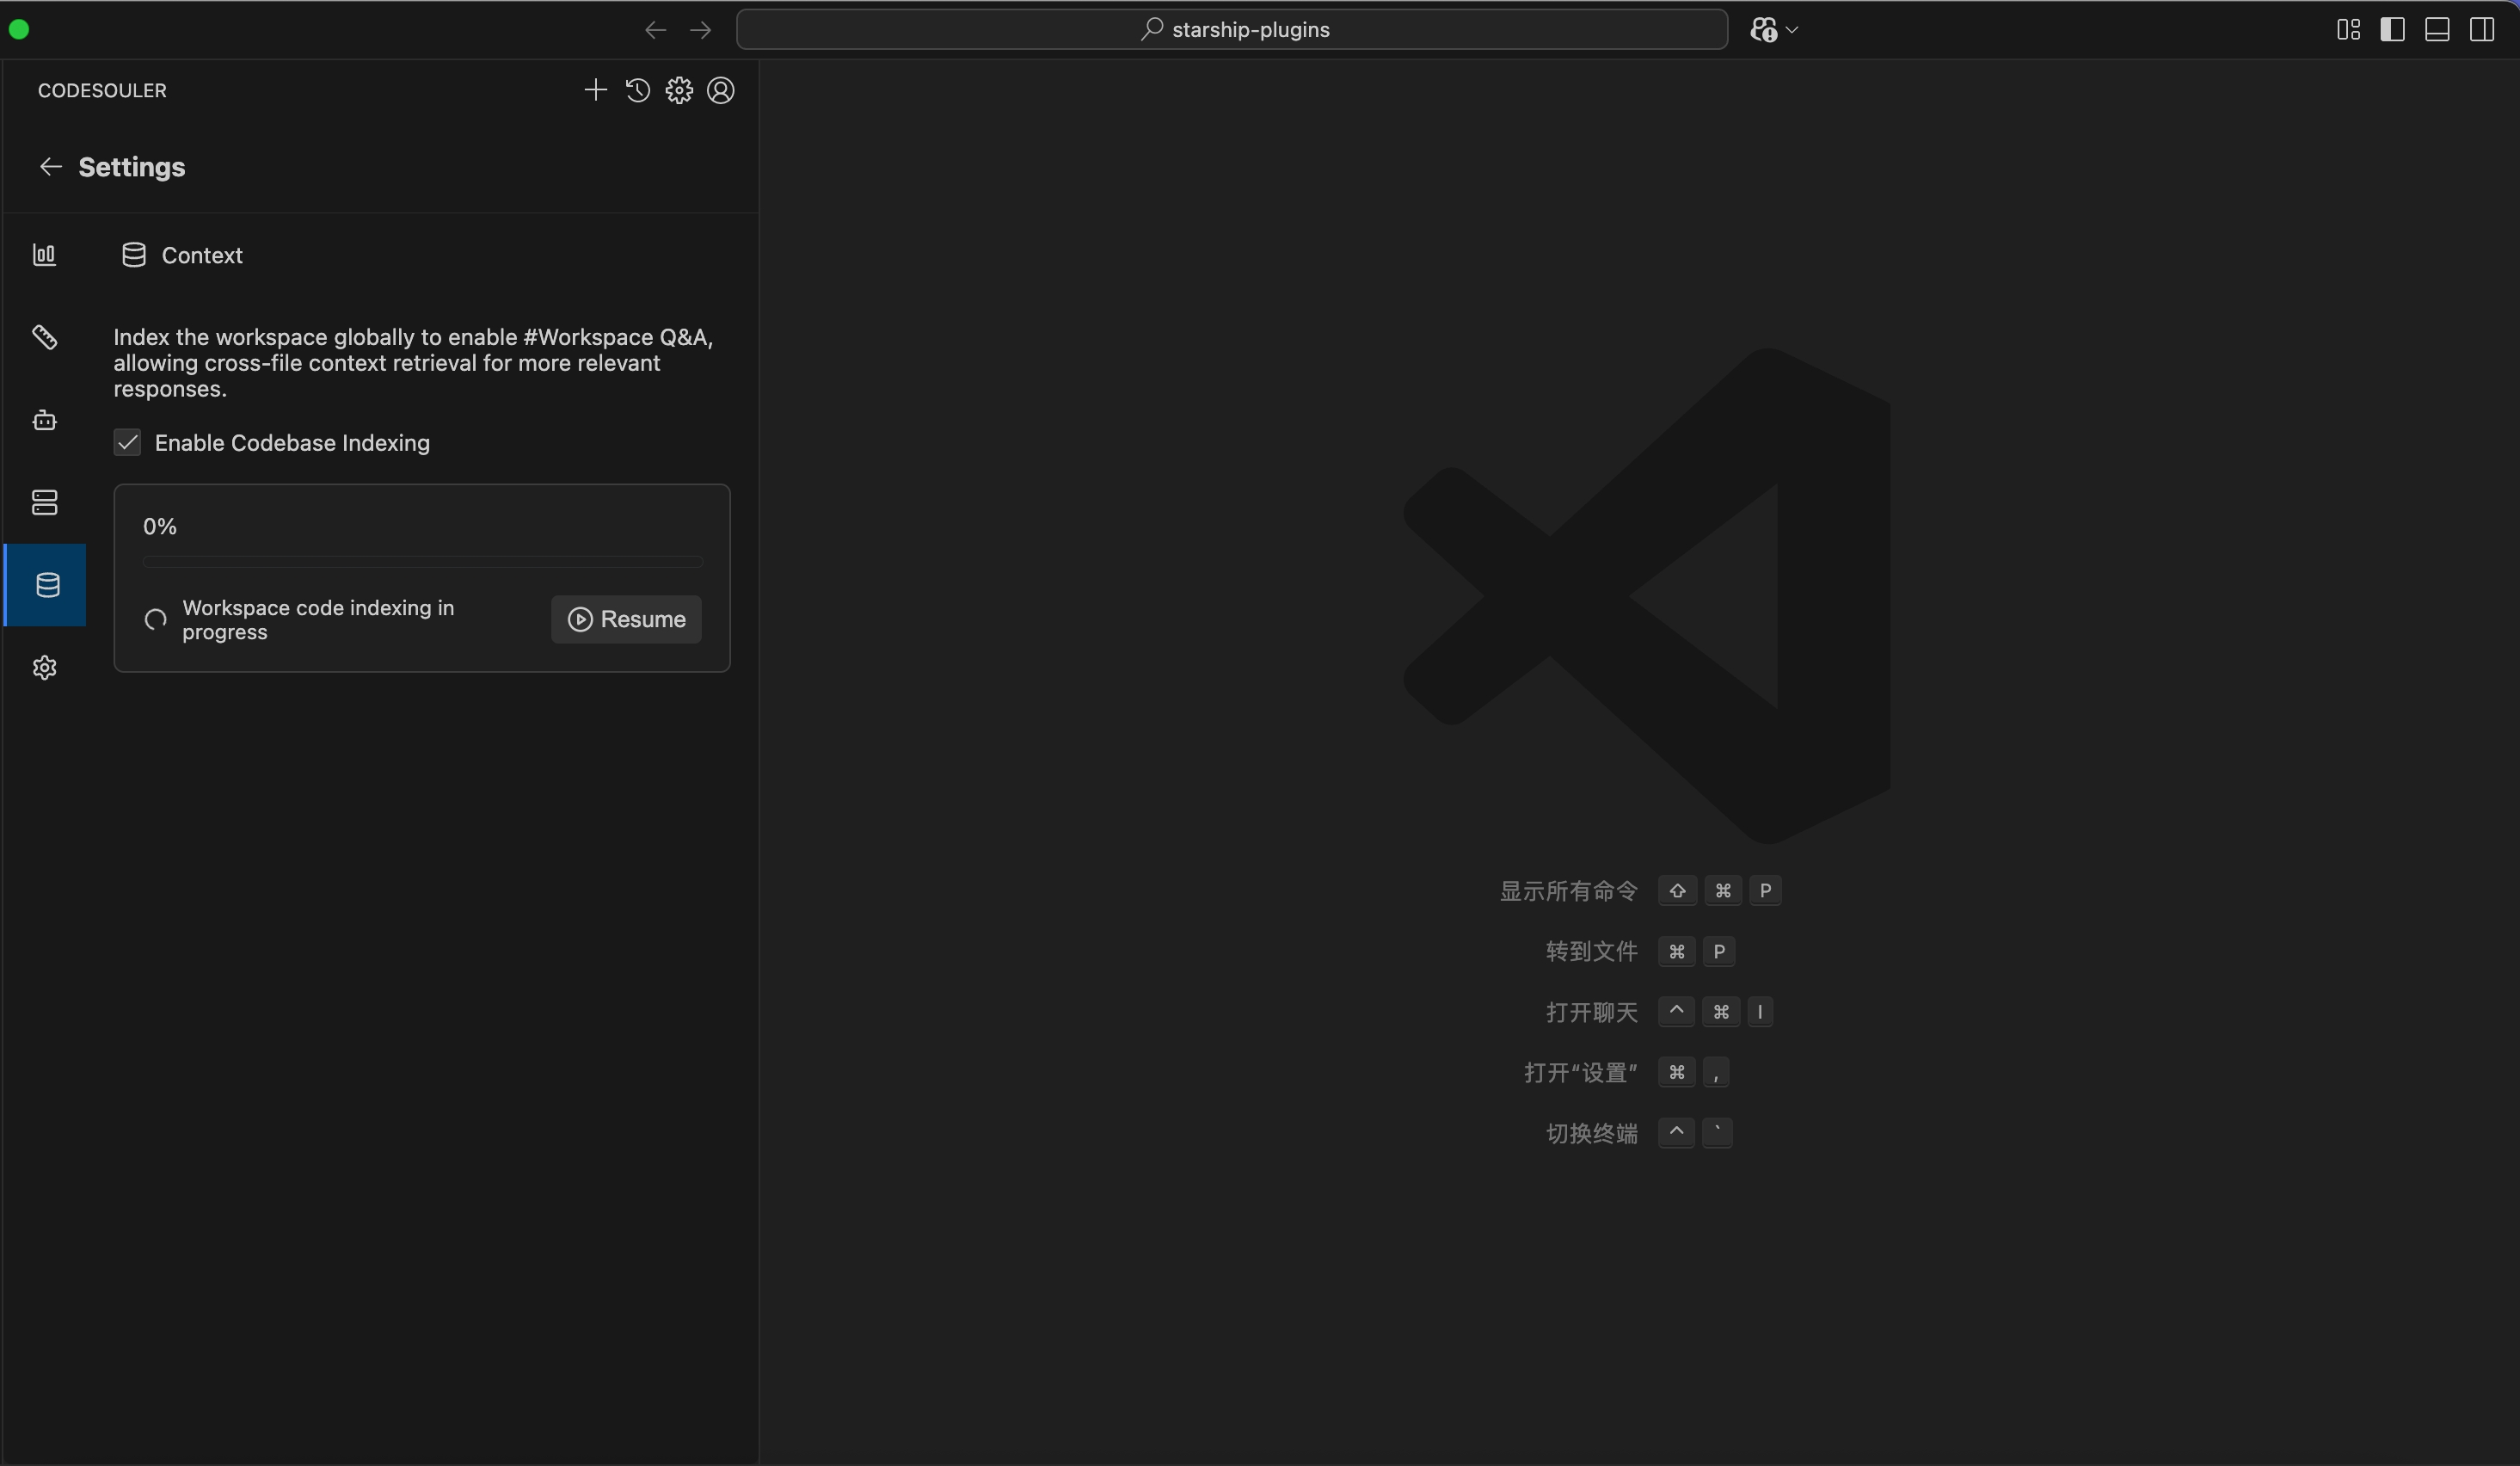
Task: Open the Context database sidebar tab
Action: (x=47, y=585)
